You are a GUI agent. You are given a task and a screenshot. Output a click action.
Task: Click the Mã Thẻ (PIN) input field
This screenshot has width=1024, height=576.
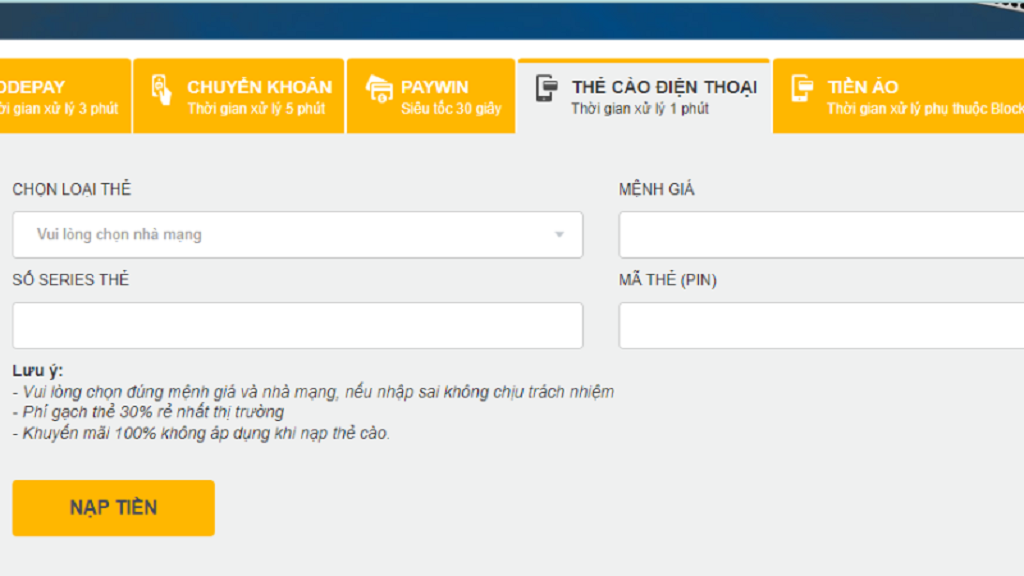click(x=820, y=326)
